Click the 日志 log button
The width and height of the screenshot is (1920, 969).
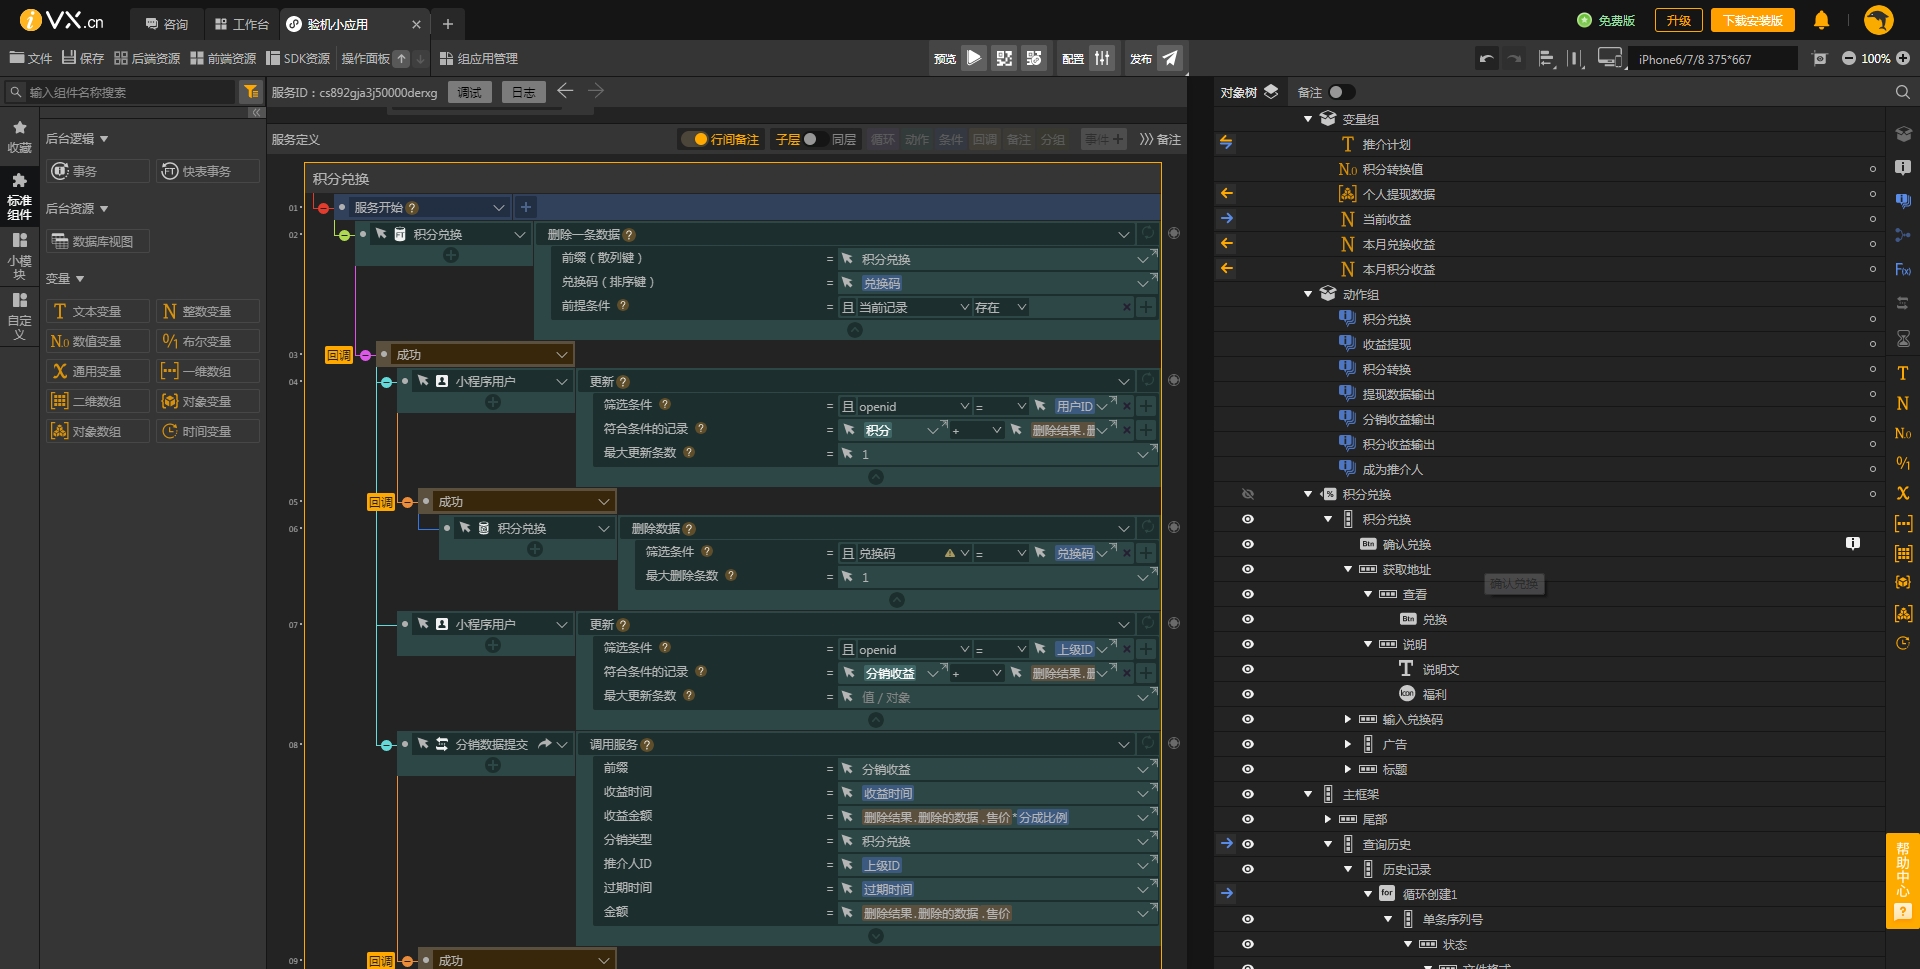(524, 92)
